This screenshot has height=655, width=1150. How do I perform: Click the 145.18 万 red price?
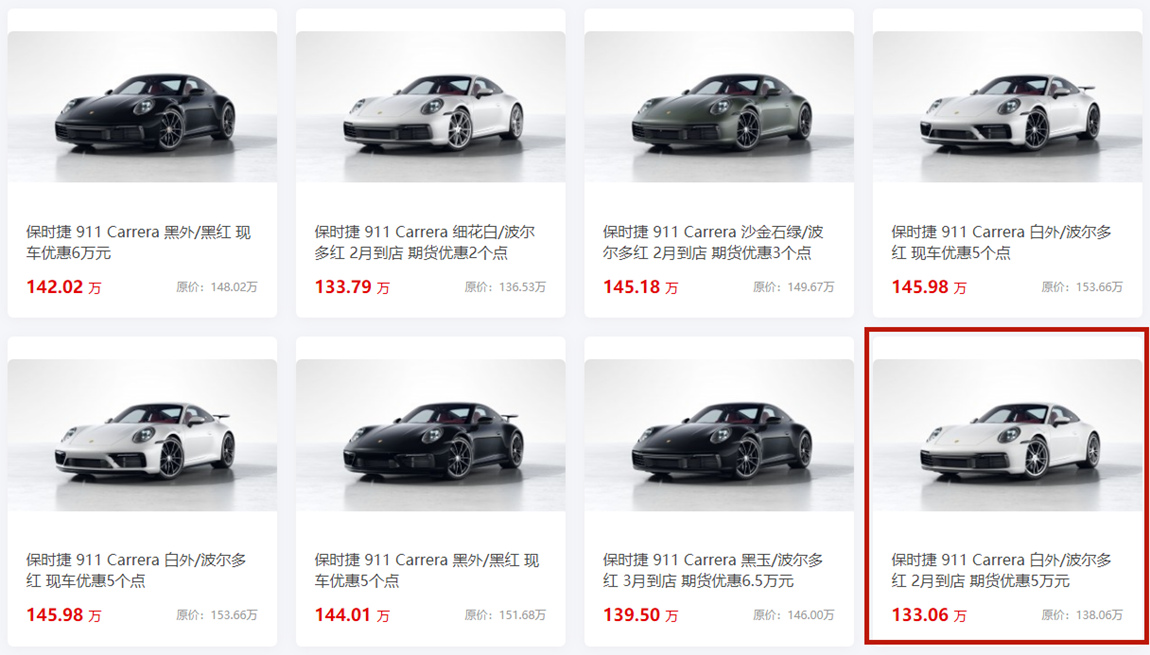coord(640,287)
